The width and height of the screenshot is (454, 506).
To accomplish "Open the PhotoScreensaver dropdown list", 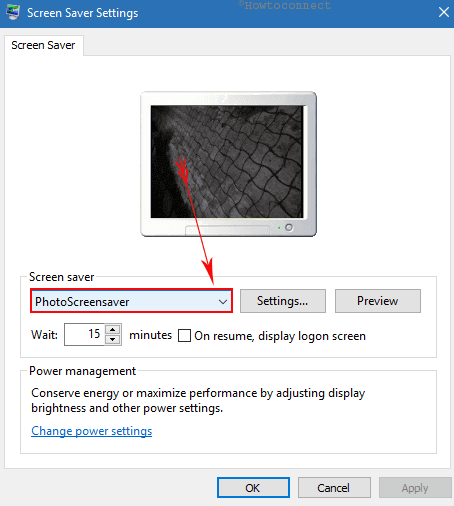I will [x=131, y=301].
